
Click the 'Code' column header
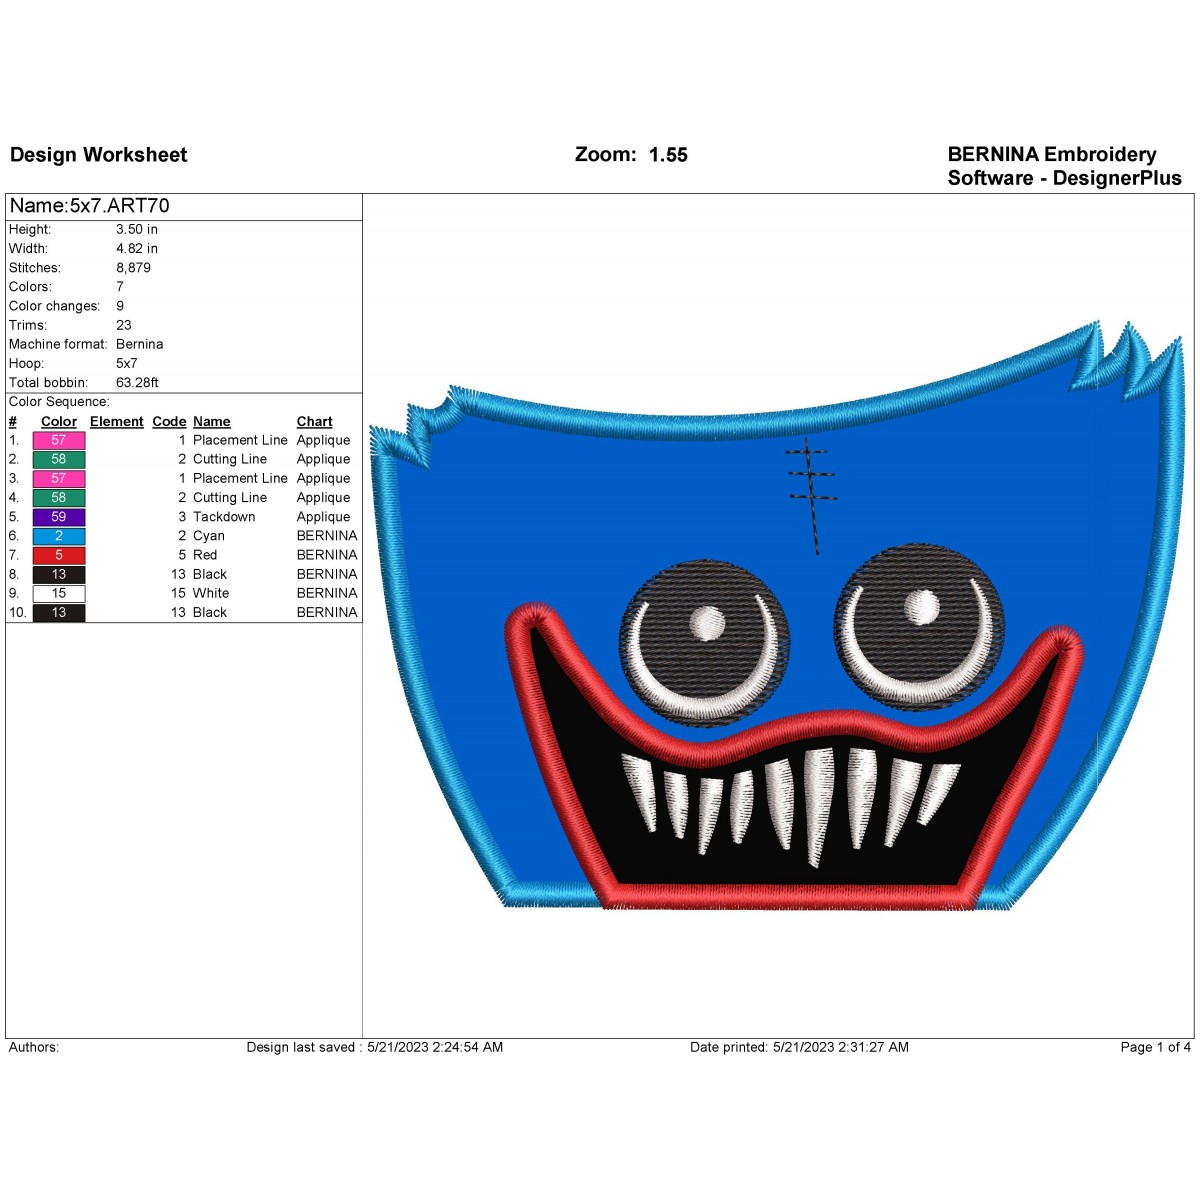coord(169,422)
